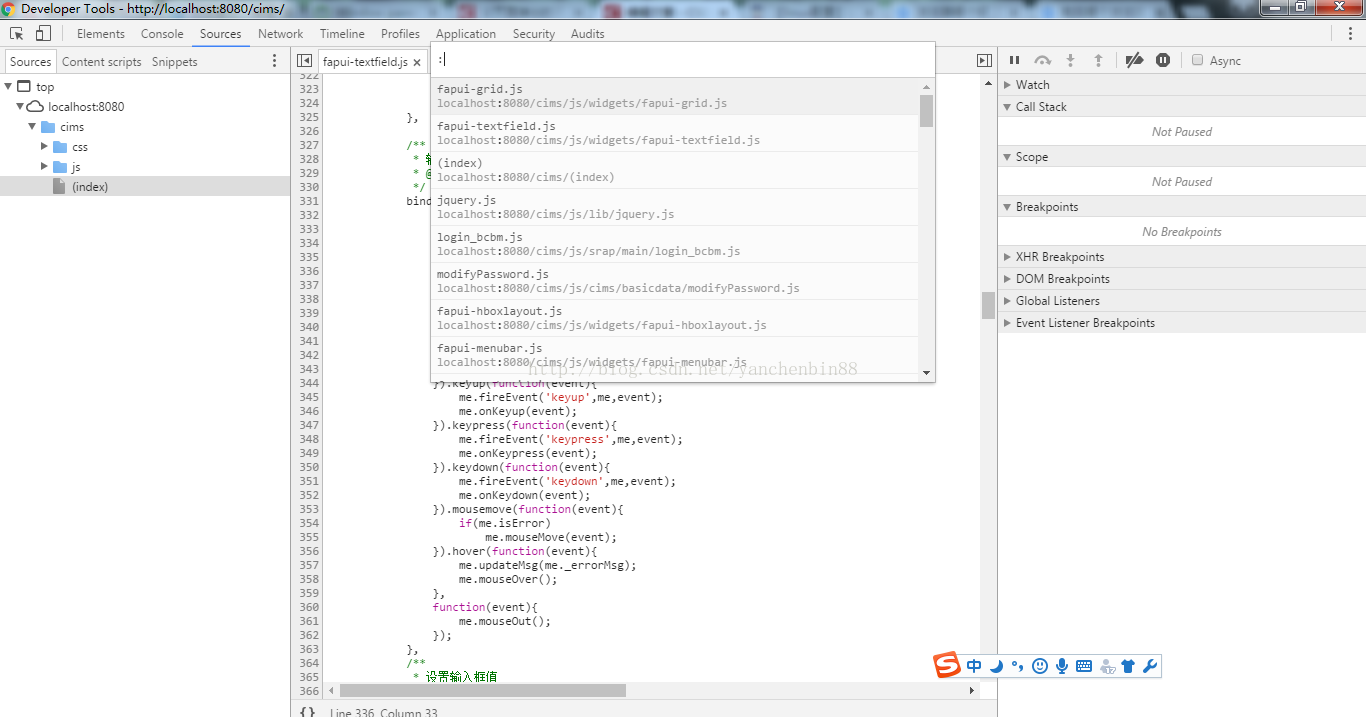Open the Security panel tab
1366x717 pixels.
534,34
